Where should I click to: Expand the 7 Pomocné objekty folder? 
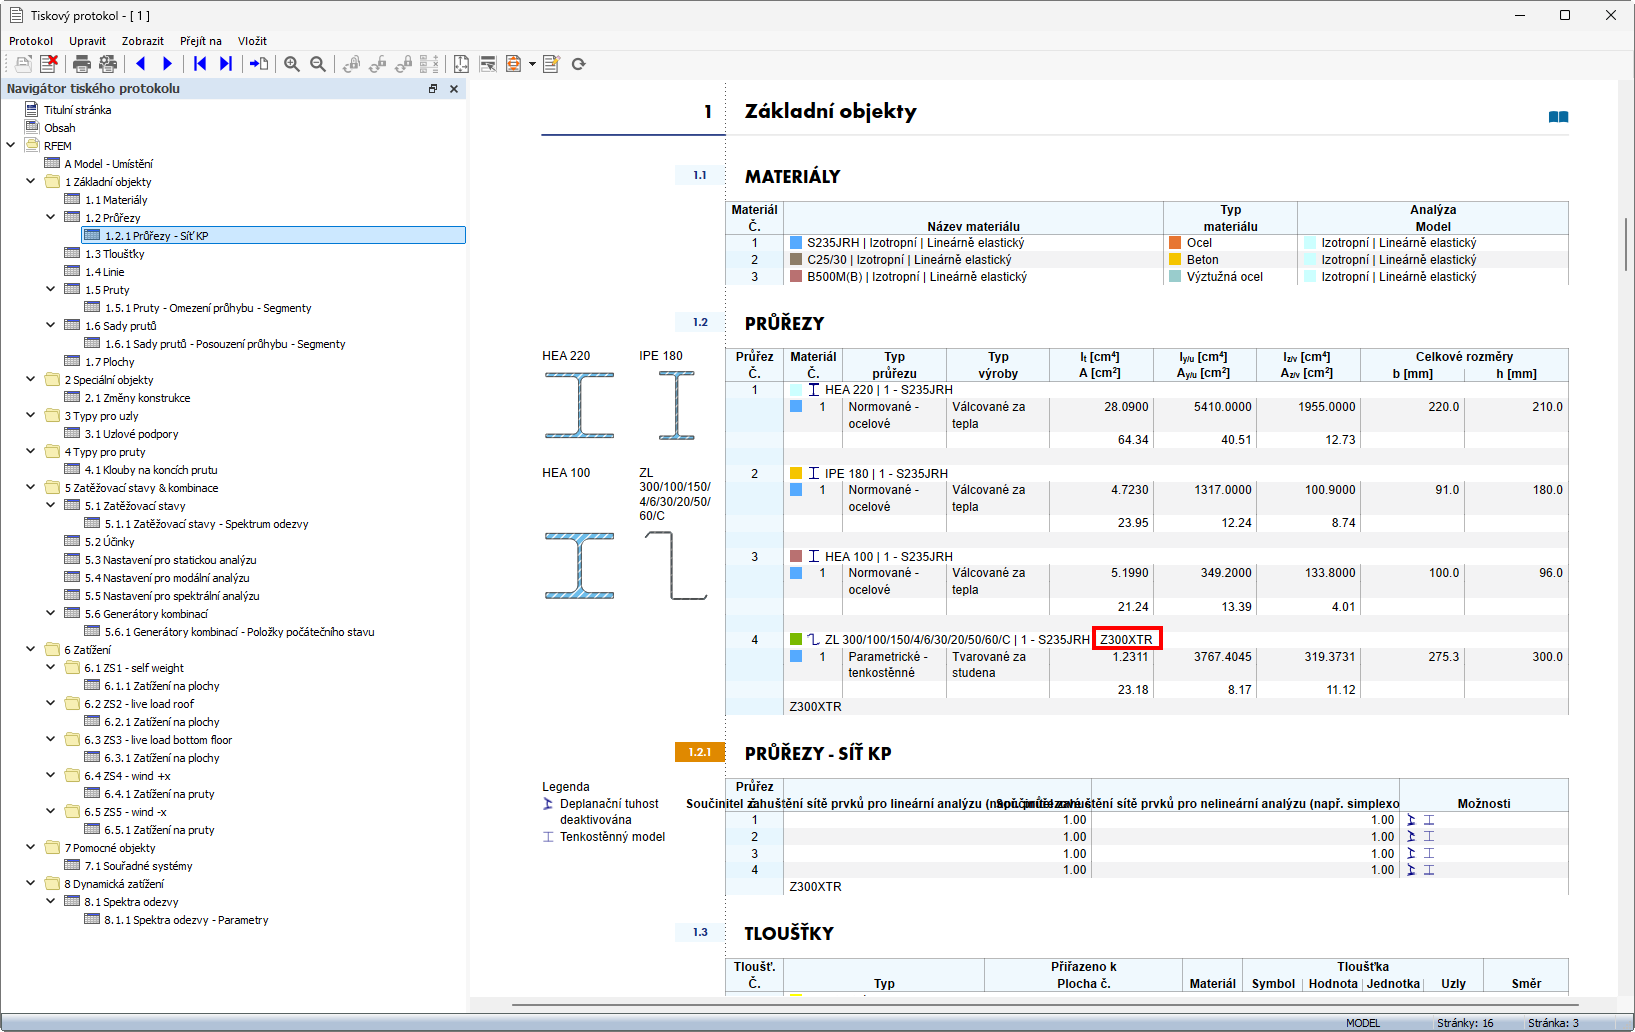[30, 847]
